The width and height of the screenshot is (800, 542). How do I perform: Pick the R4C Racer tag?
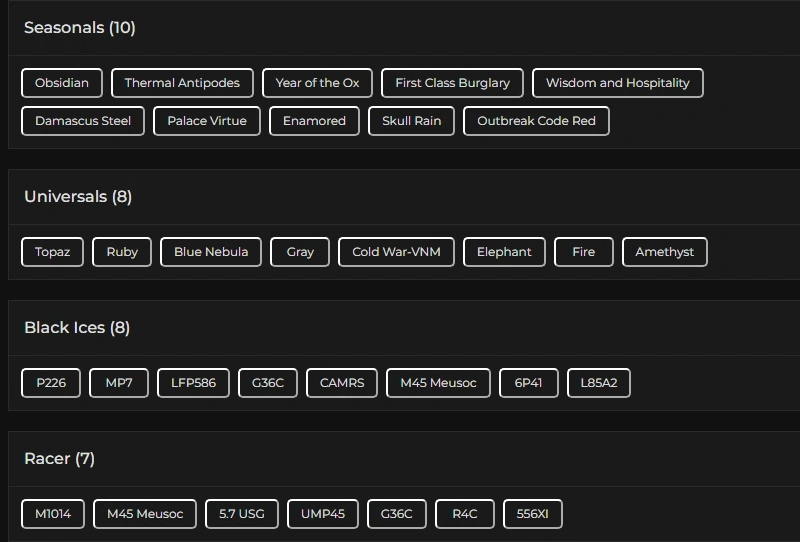point(465,514)
